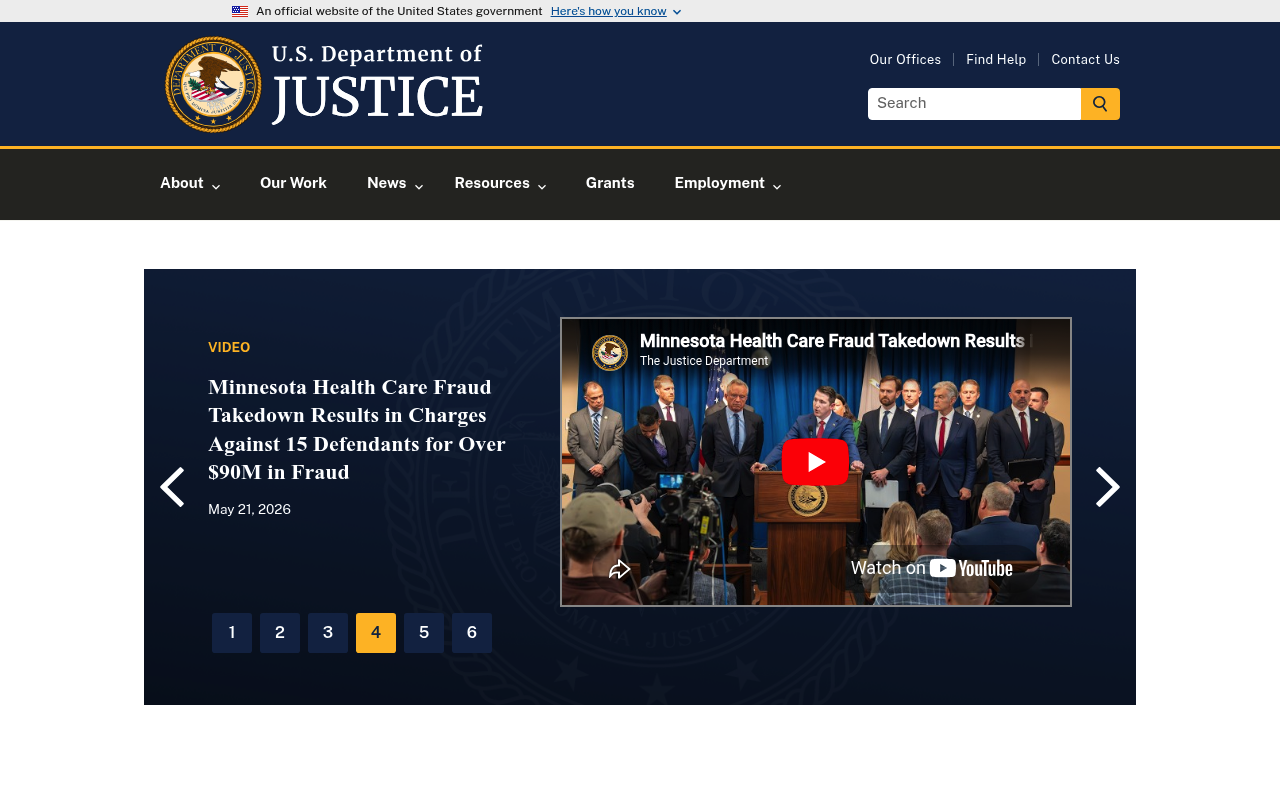Open the Grants page
Viewport: 1280px width, 800px height.
tap(610, 183)
